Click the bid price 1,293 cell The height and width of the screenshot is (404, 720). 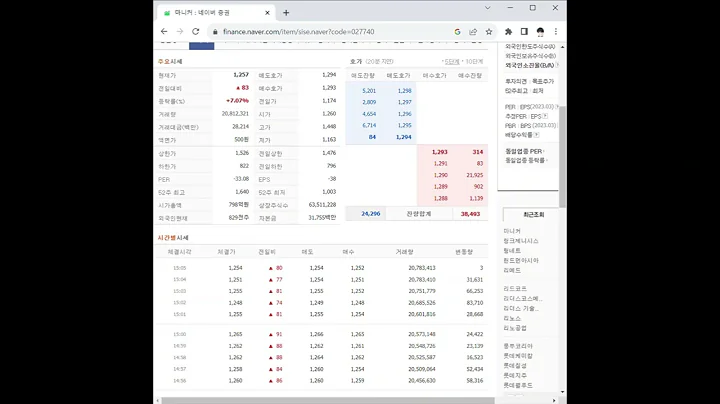(x=439, y=152)
